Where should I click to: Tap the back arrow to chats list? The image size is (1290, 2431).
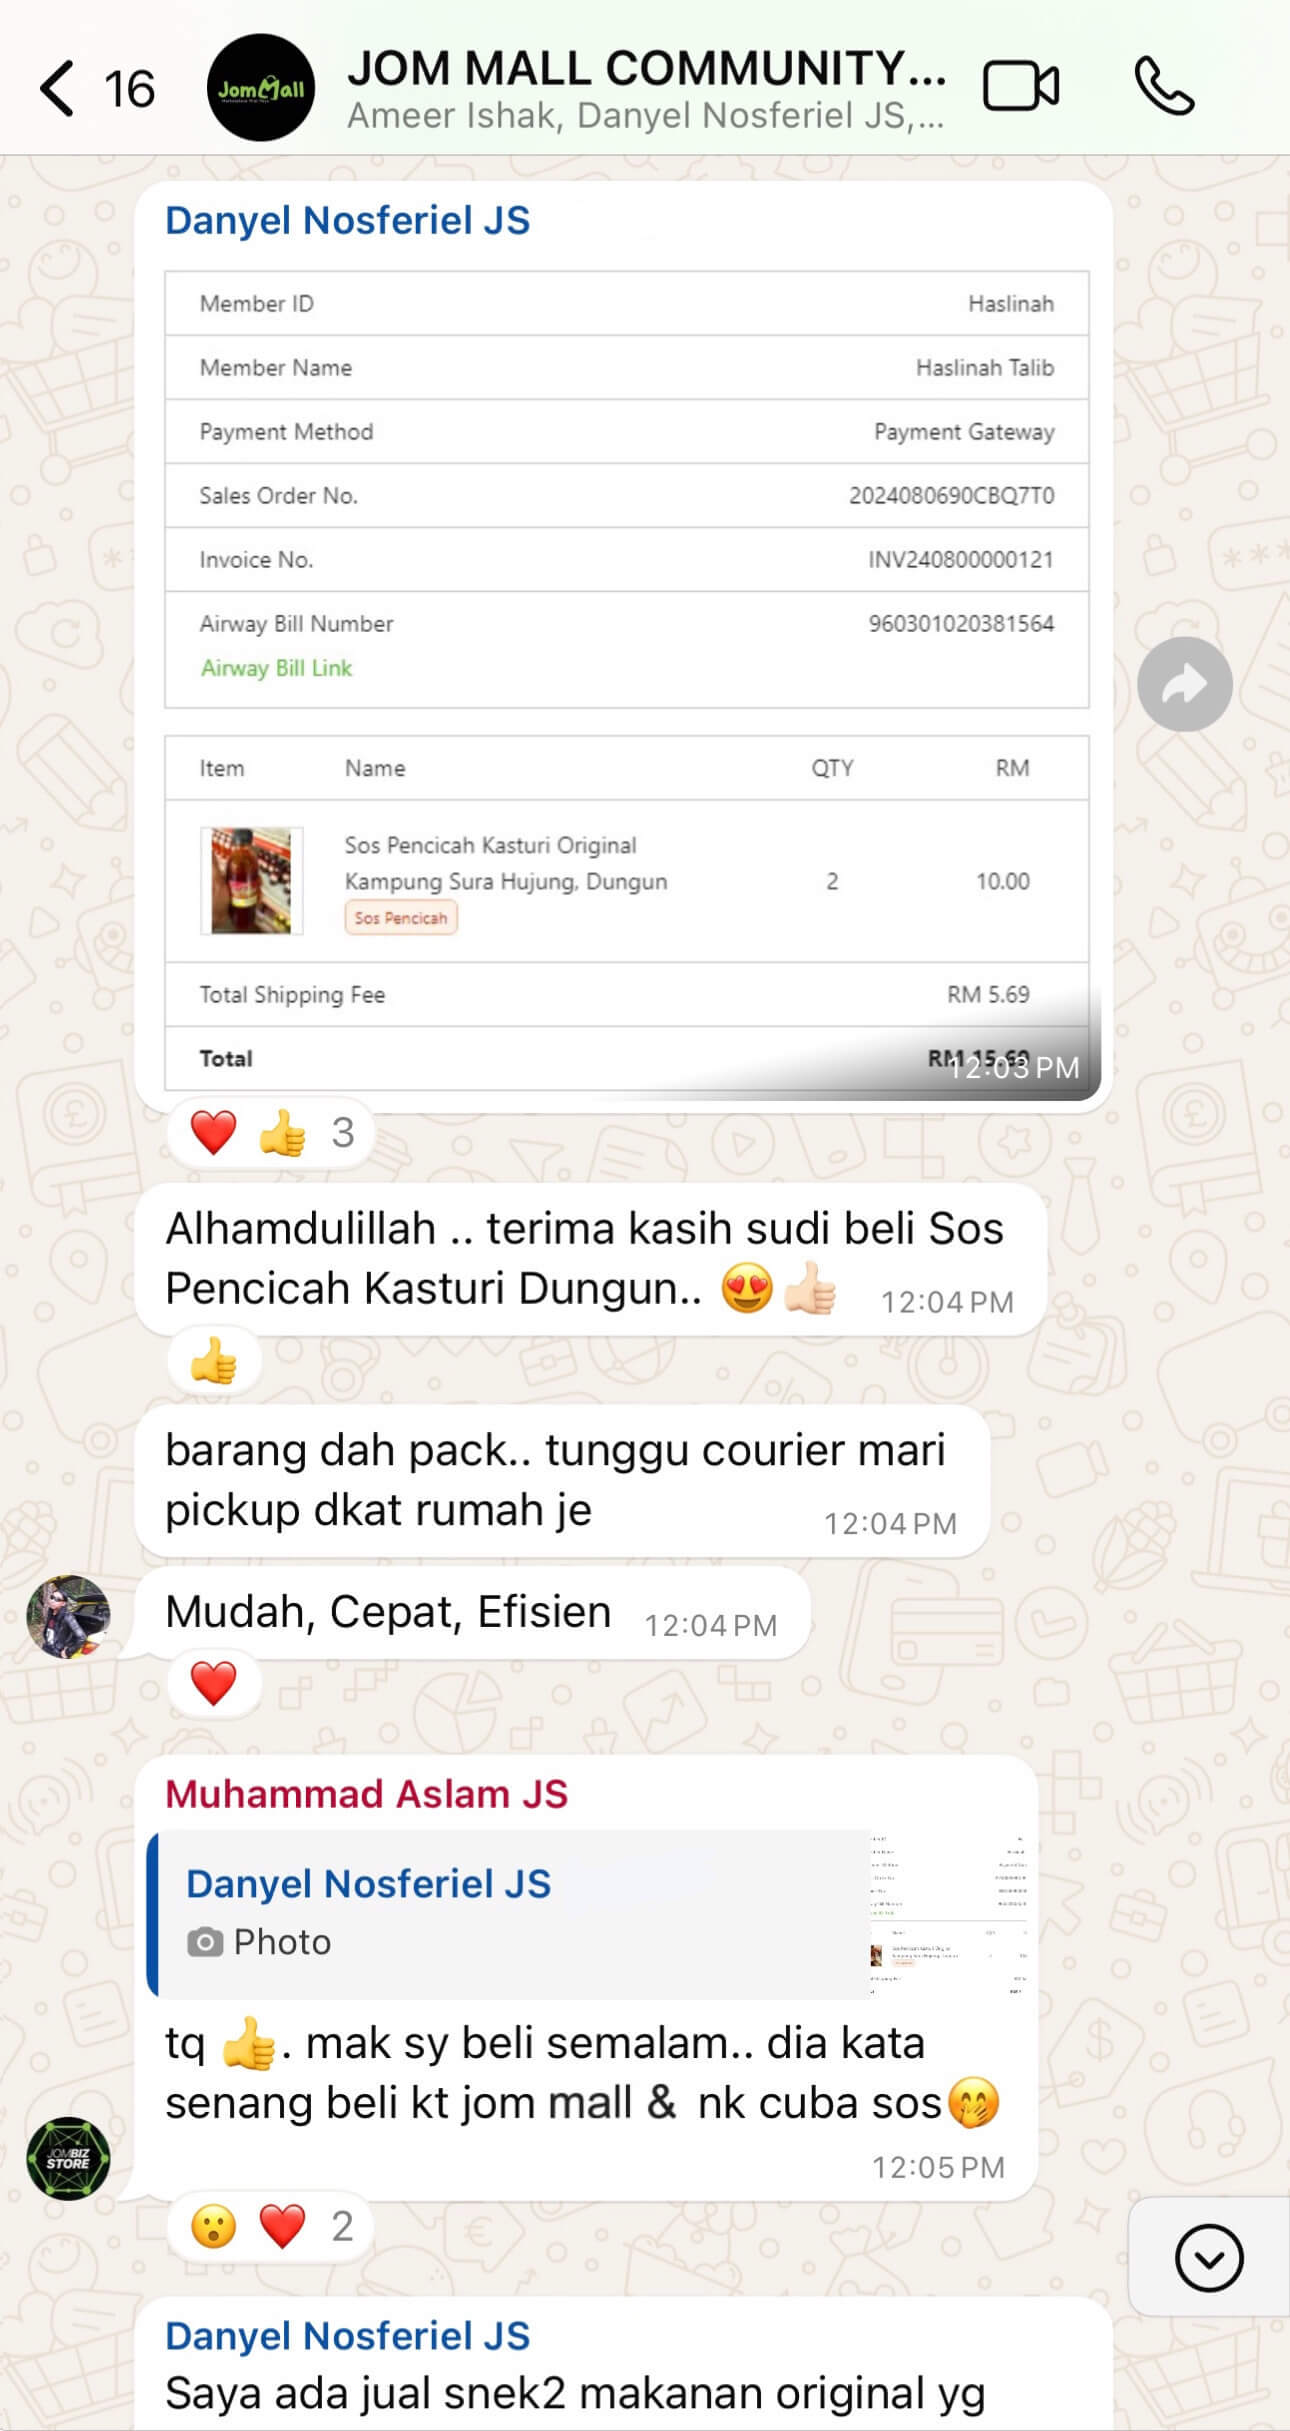click(57, 88)
